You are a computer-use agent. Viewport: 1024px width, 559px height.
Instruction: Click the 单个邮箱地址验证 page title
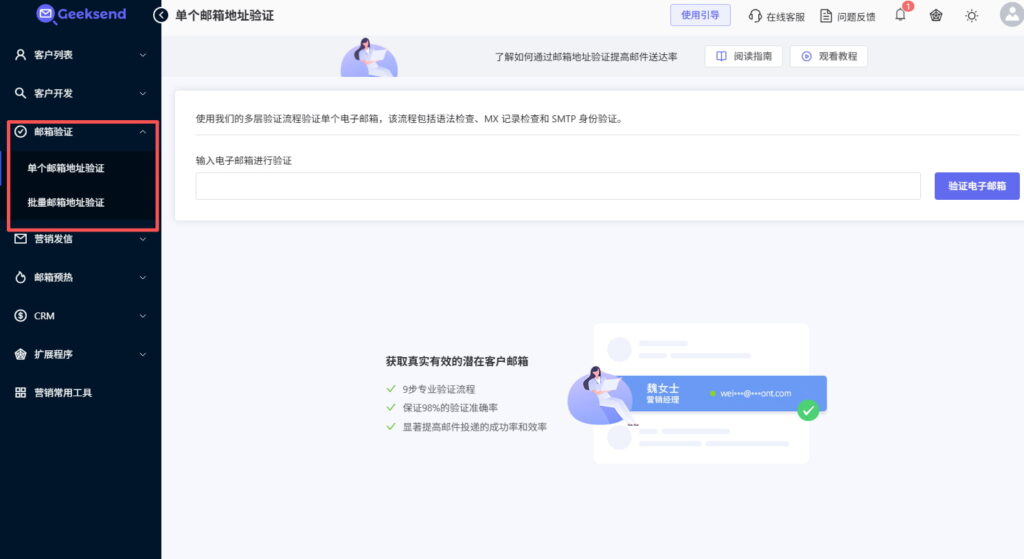point(225,16)
